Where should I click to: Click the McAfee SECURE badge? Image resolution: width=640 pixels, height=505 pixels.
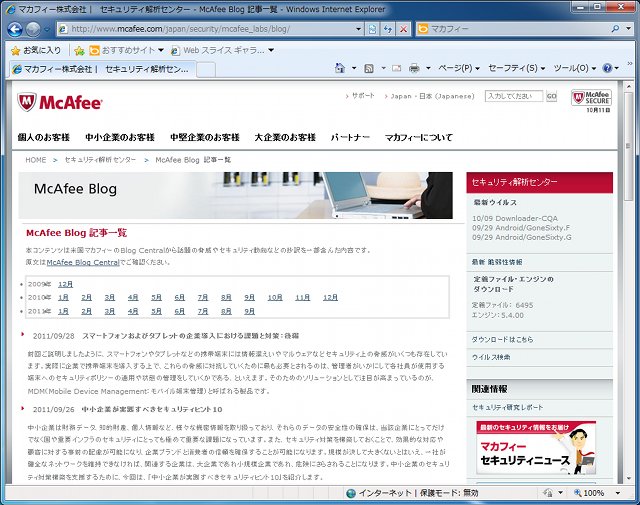(x=591, y=98)
